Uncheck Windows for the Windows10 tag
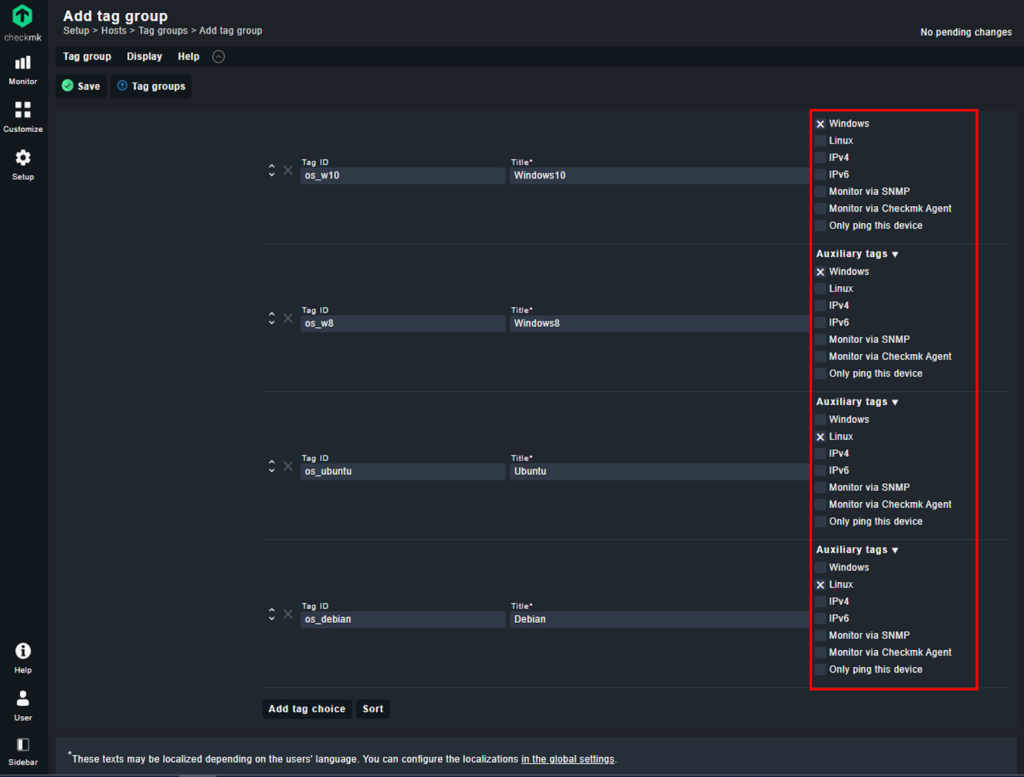The width and height of the screenshot is (1024, 777). click(x=820, y=124)
